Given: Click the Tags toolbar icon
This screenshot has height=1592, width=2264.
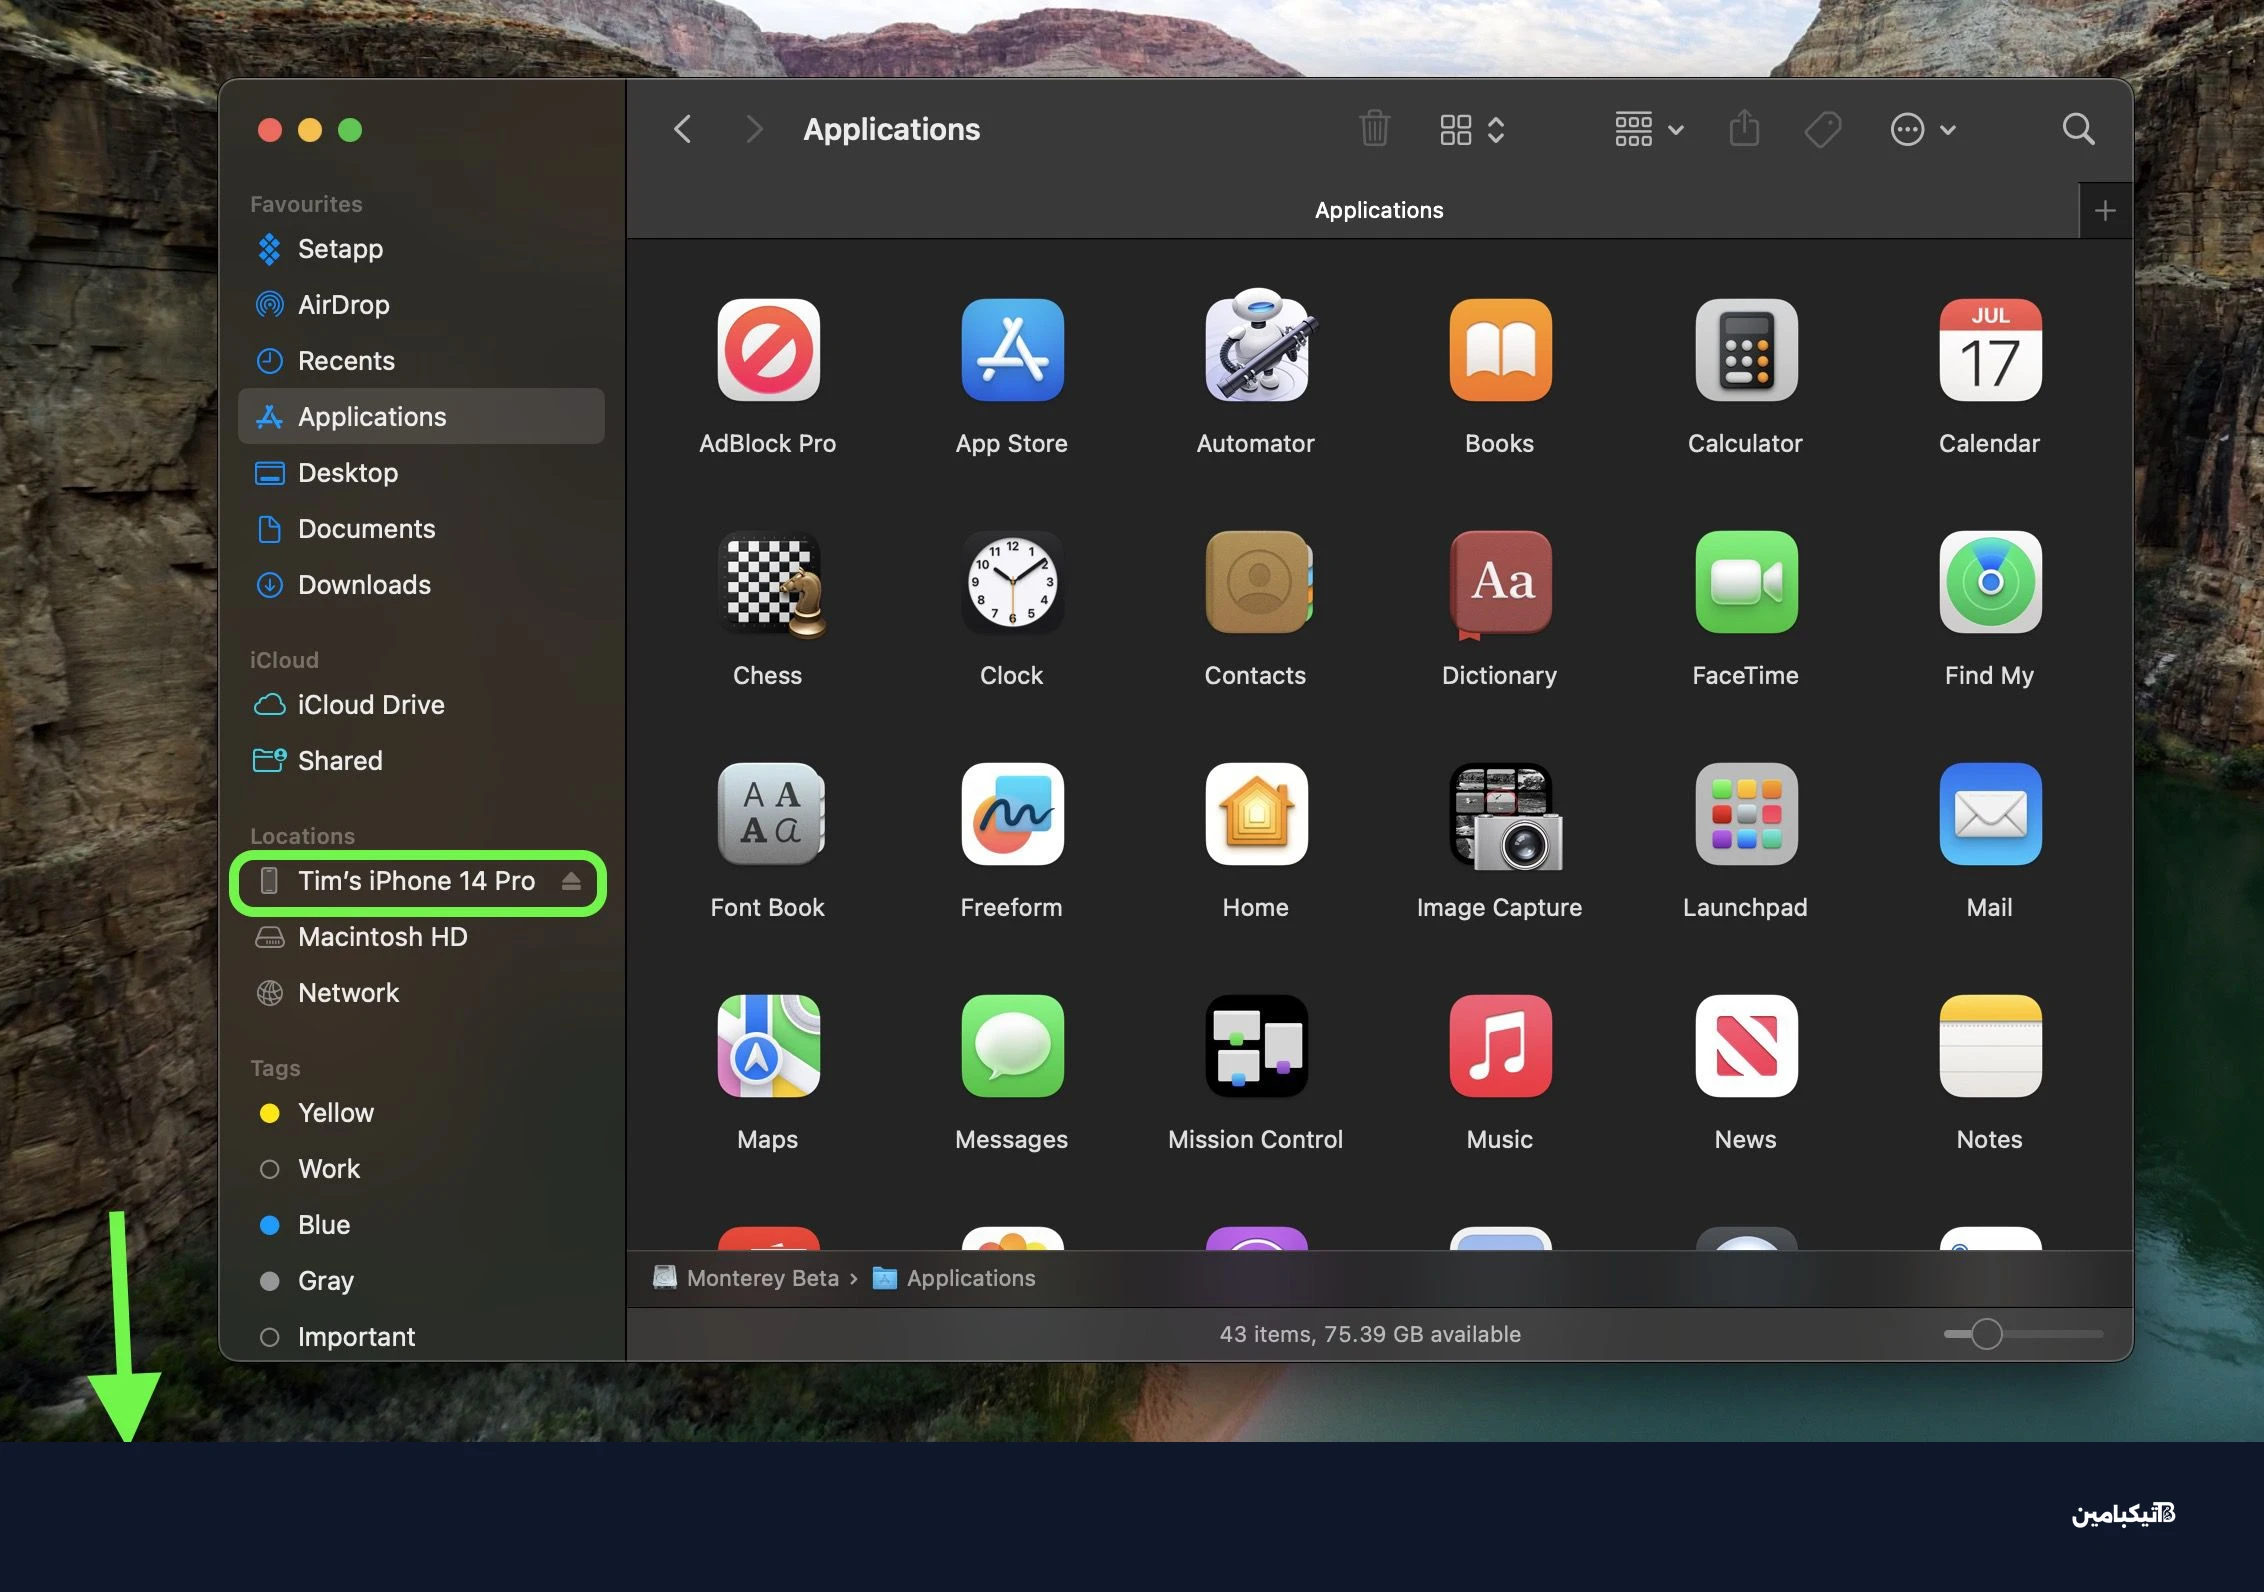Looking at the screenshot, I should 1823,129.
